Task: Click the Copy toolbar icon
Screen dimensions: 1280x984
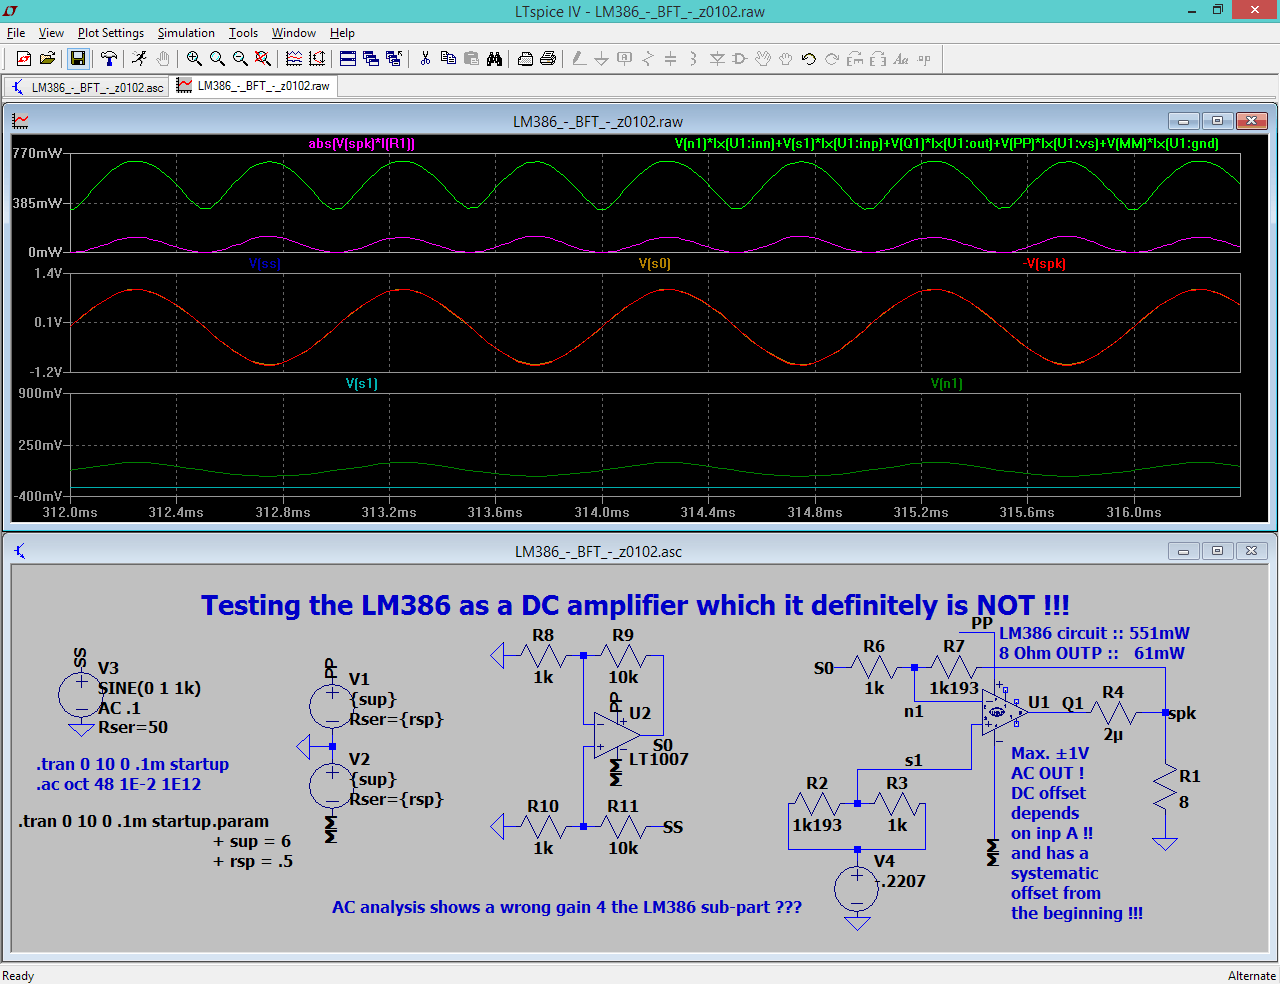Action: [448, 59]
